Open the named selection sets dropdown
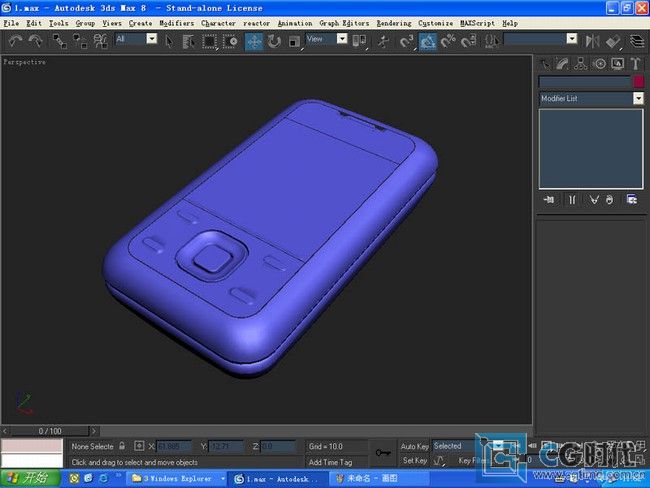The image size is (650, 488). pos(572,39)
